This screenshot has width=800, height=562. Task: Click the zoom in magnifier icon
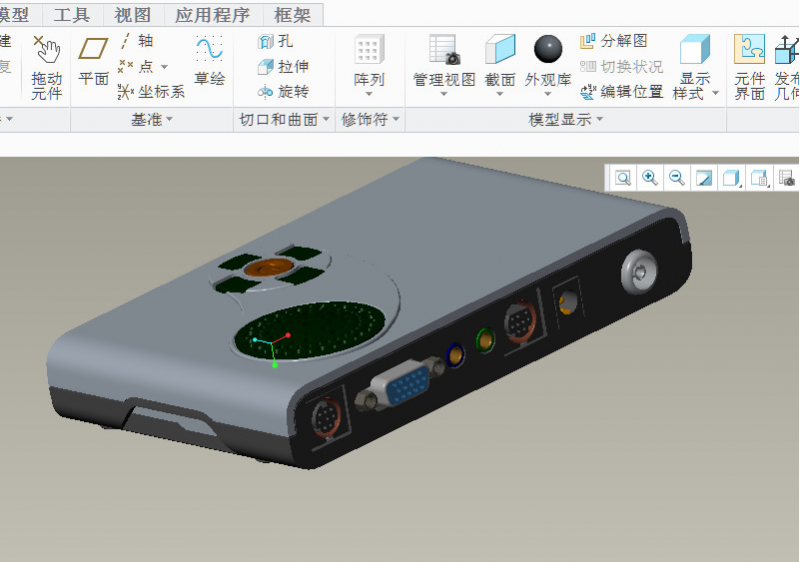pos(650,178)
